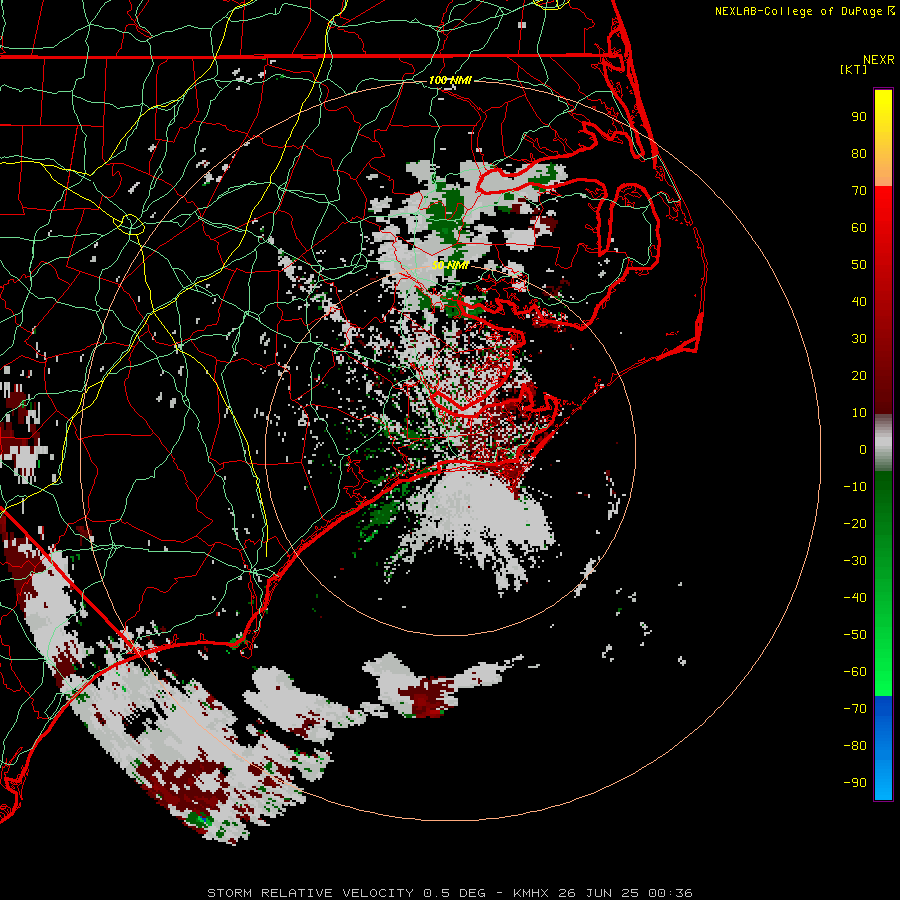Pick the blue segment at bottom of color bar
900x900 pixels.
pyautogui.click(x=883, y=748)
